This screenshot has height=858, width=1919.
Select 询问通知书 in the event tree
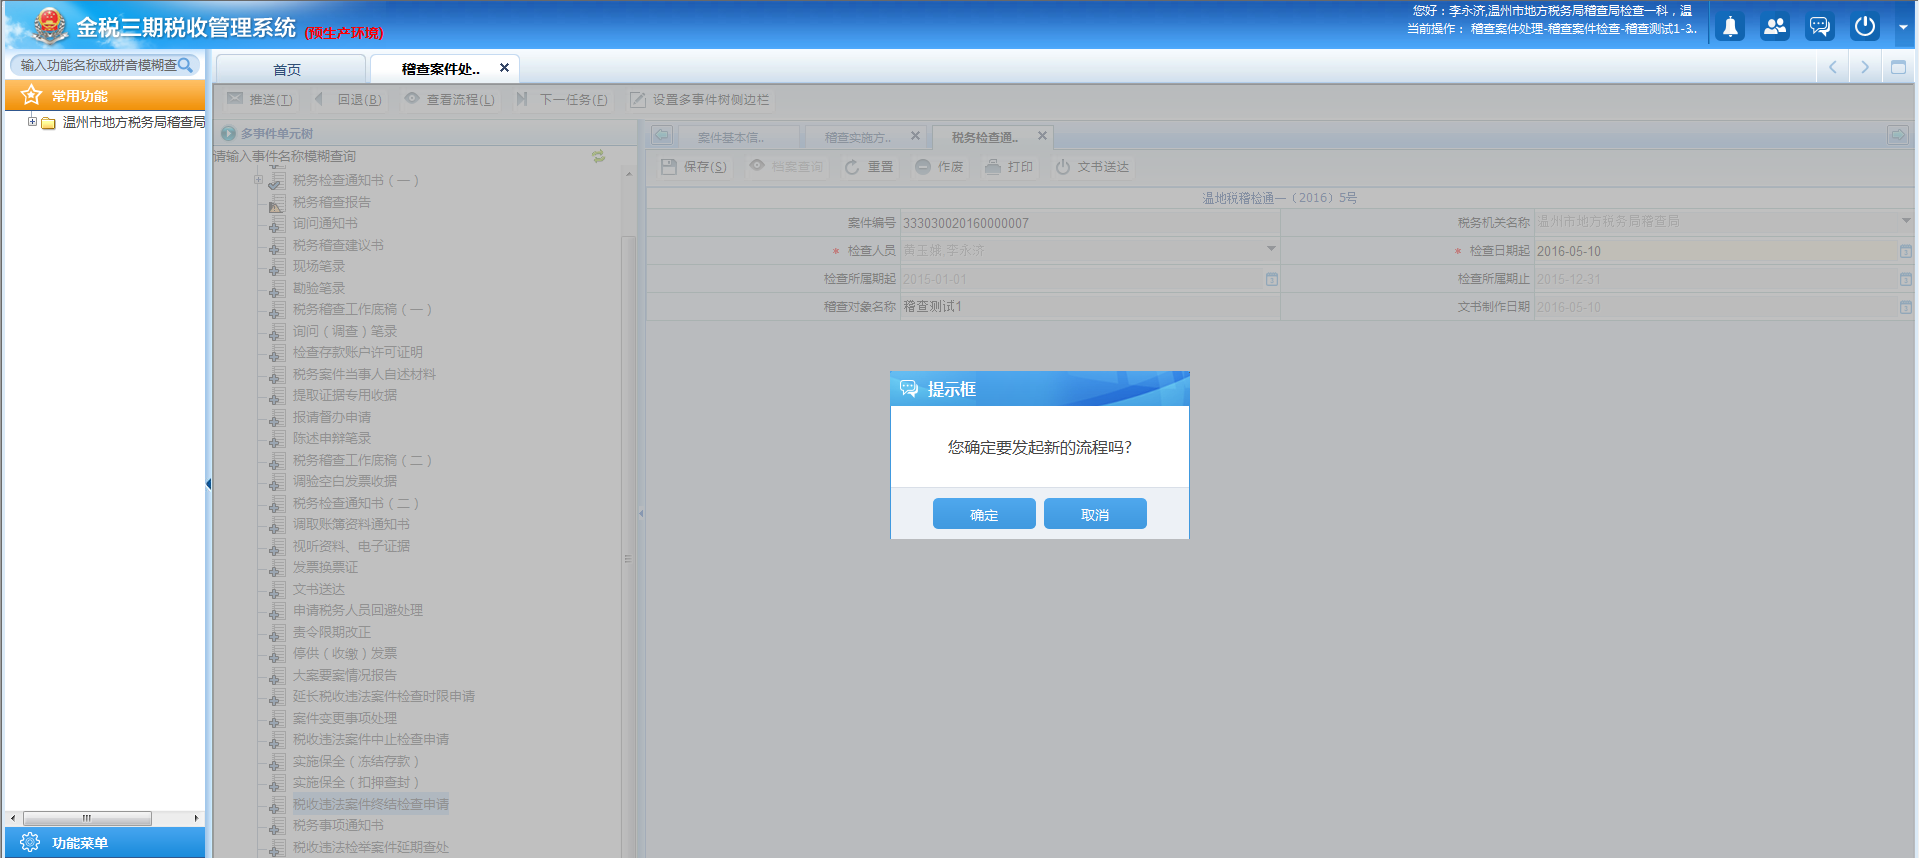pyautogui.click(x=324, y=223)
